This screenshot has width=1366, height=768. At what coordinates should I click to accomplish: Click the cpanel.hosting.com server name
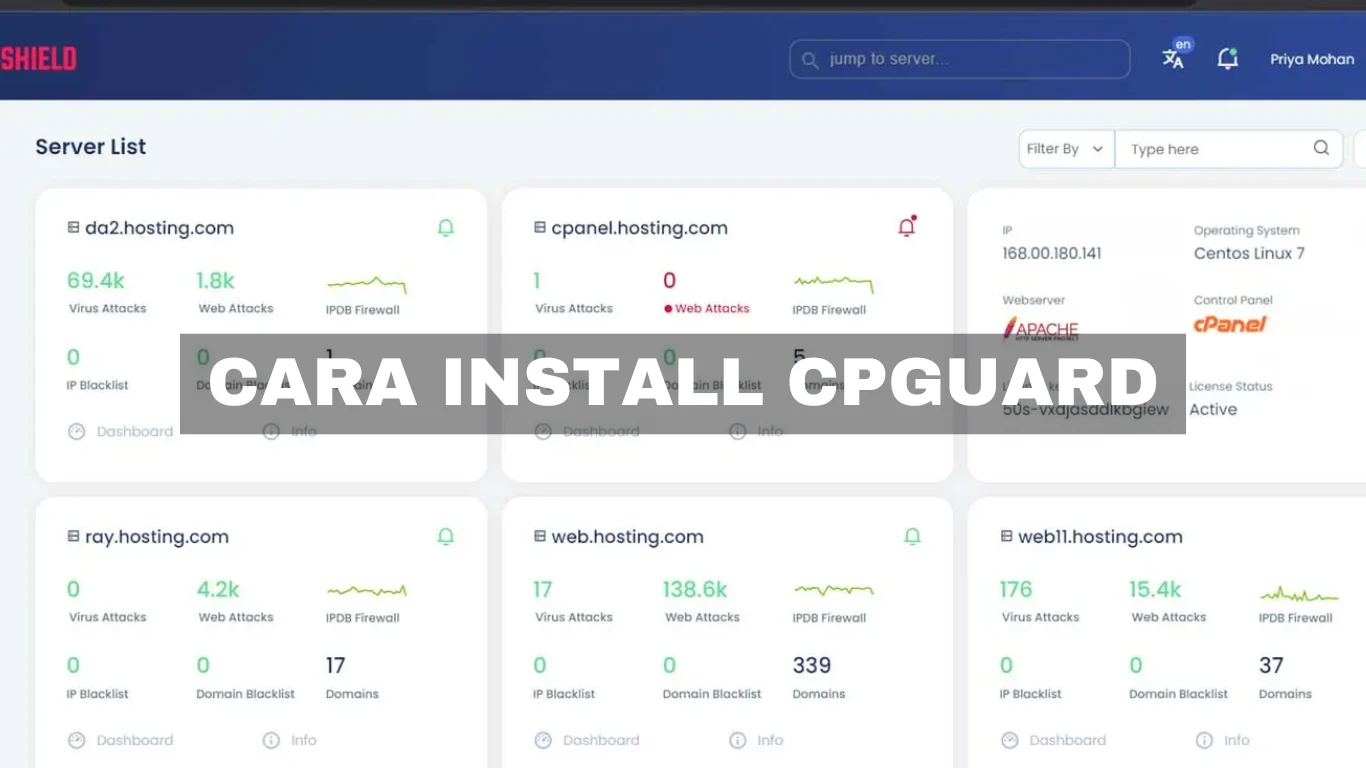point(639,228)
